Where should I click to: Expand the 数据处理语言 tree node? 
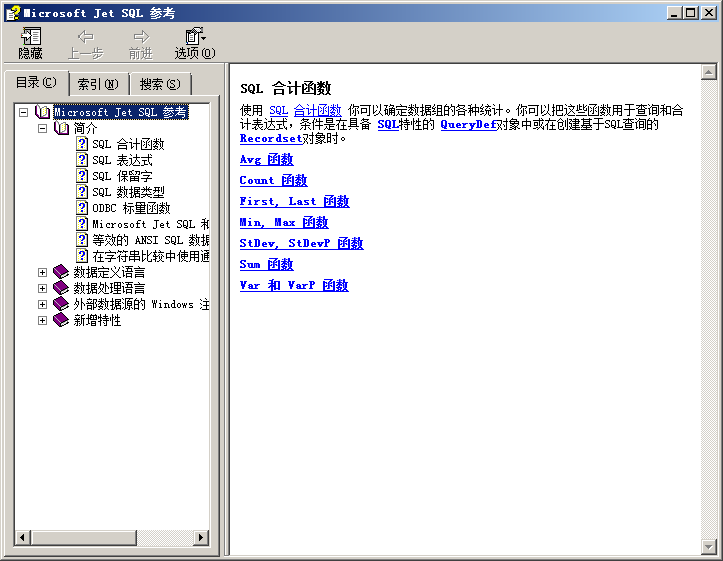click(x=42, y=289)
